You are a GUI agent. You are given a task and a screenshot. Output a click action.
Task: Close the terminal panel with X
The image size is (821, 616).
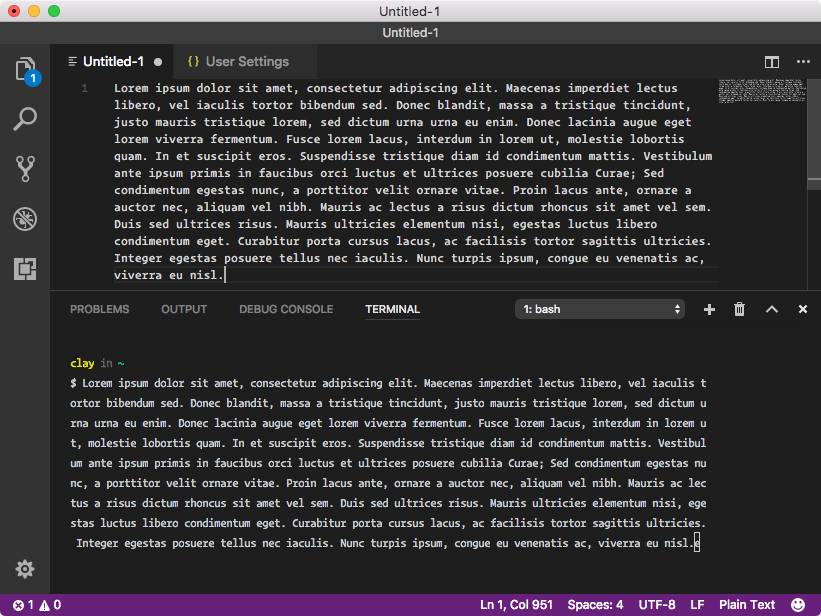tap(803, 309)
